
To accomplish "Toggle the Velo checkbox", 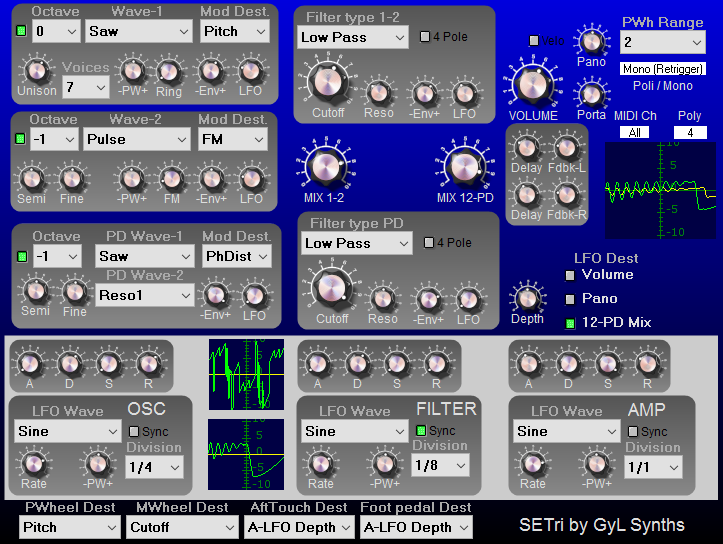I will tap(535, 41).
